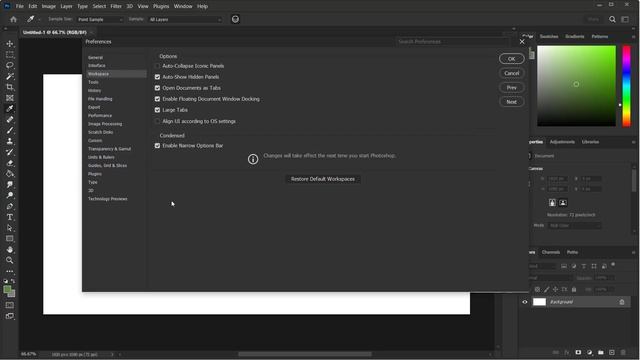Toggle Enable Floating Document Window Docking
This screenshot has height=360, width=640.
tap(158, 99)
